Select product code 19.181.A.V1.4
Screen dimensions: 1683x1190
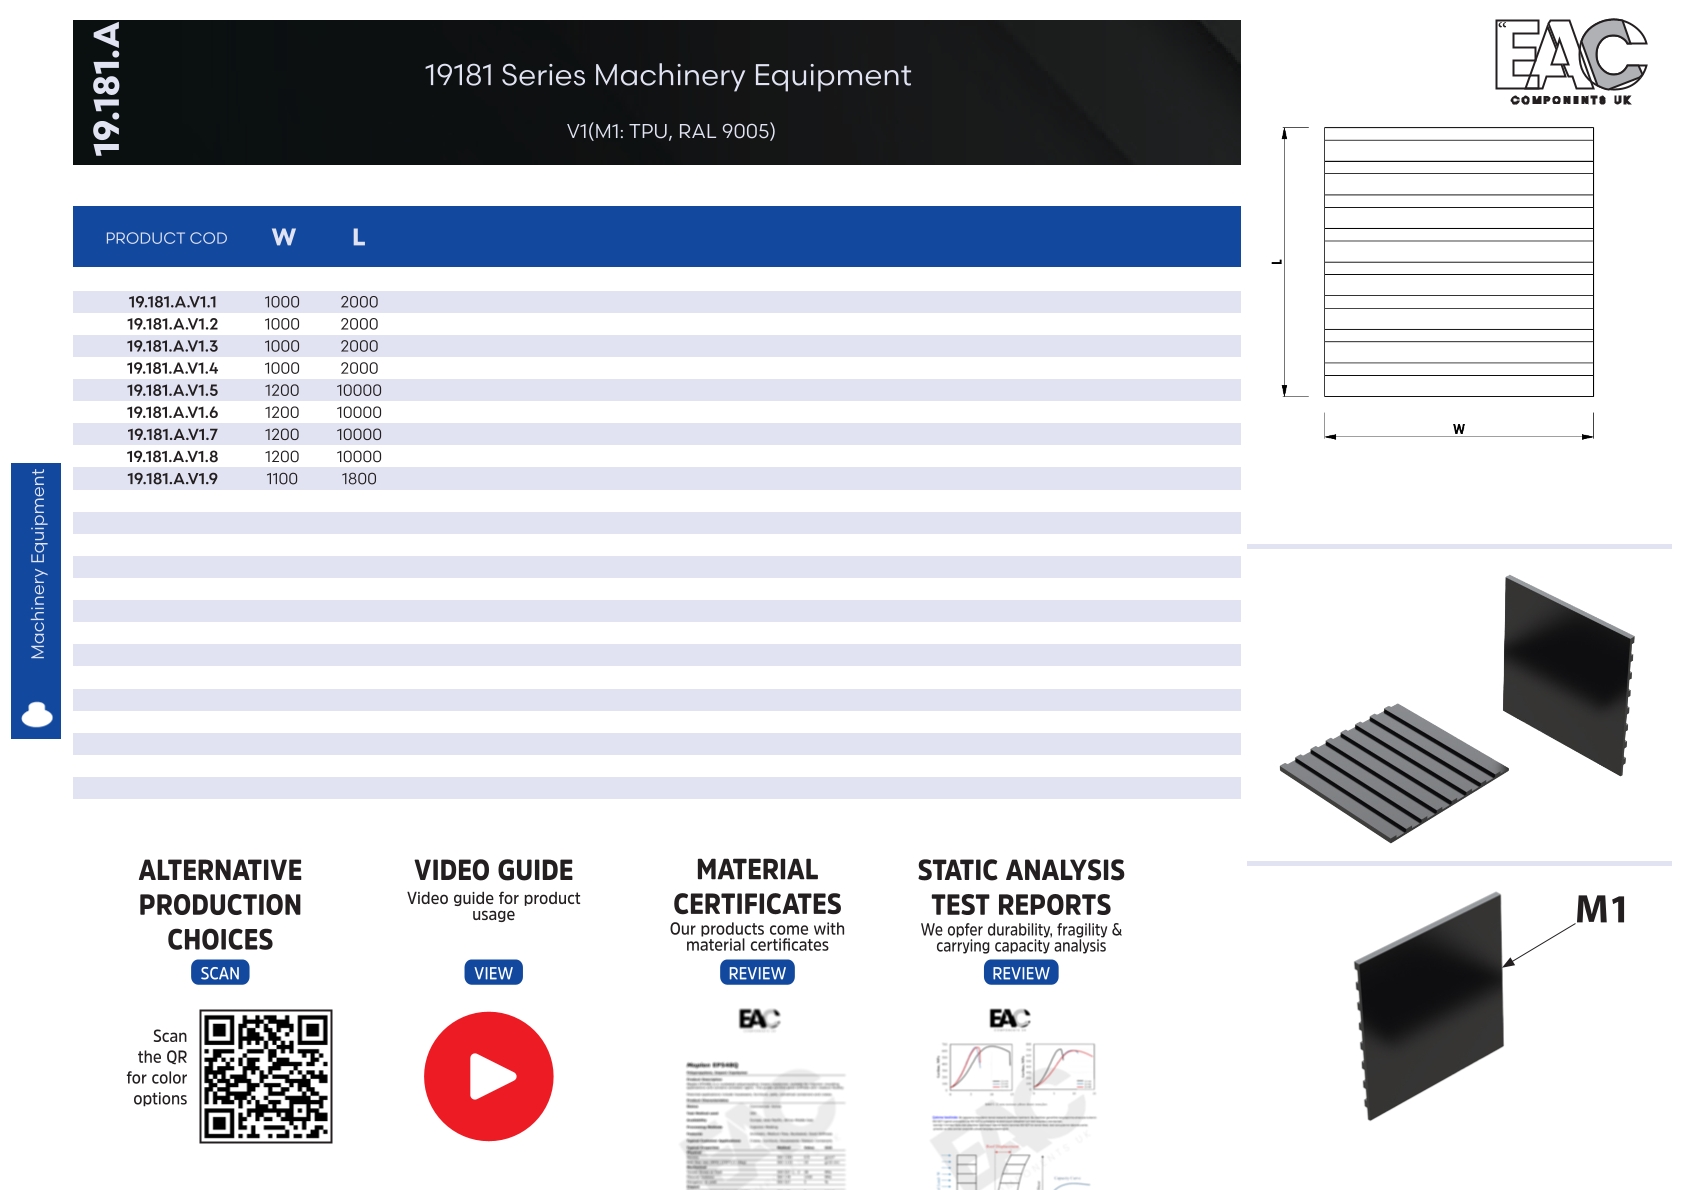[x=172, y=368]
